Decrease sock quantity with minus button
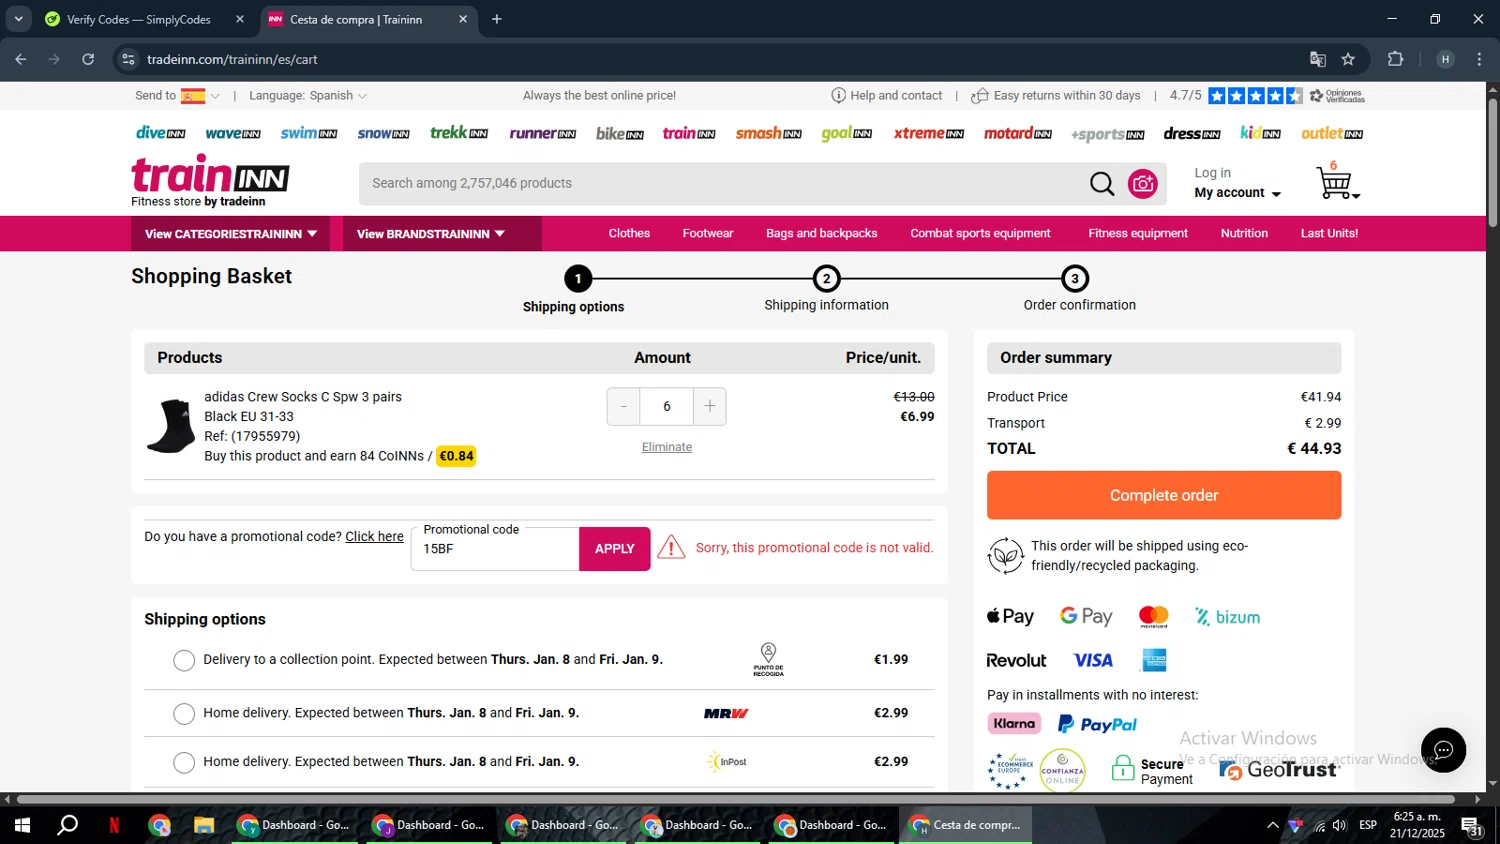The width and height of the screenshot is (1500, 844). pyautogui.click(x=624, y=406)
